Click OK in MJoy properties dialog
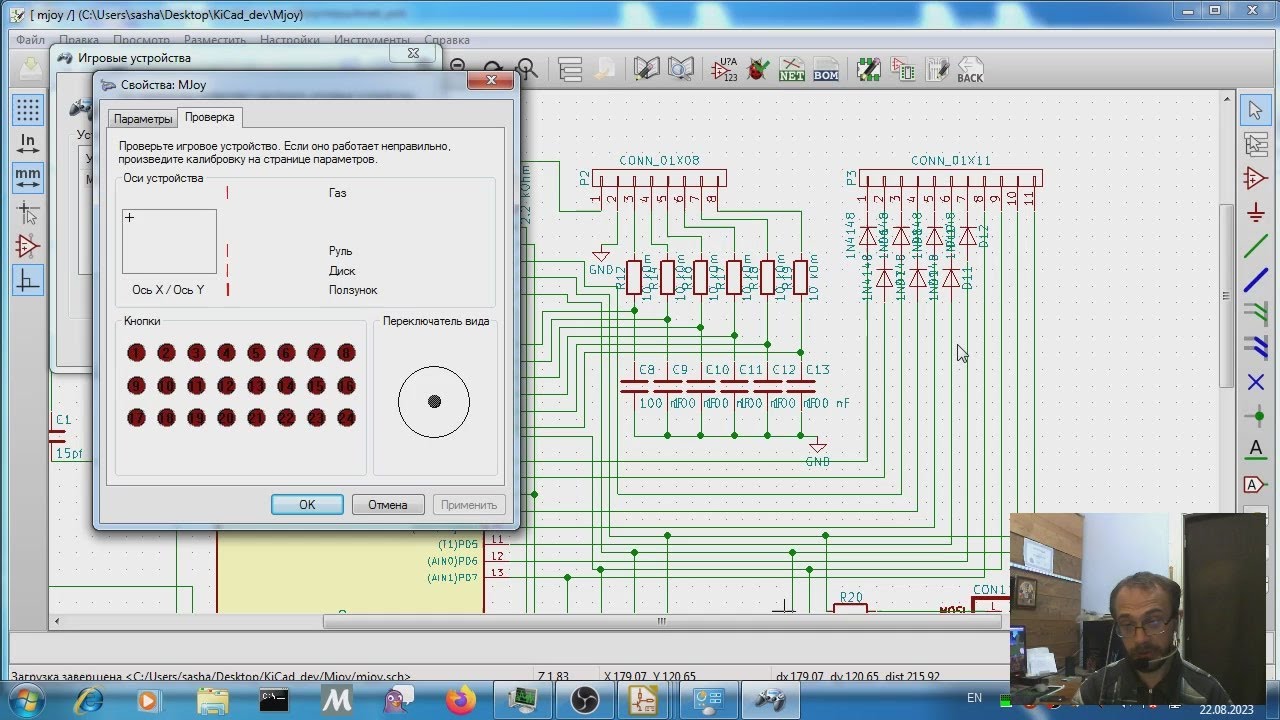 coord(307,505)
